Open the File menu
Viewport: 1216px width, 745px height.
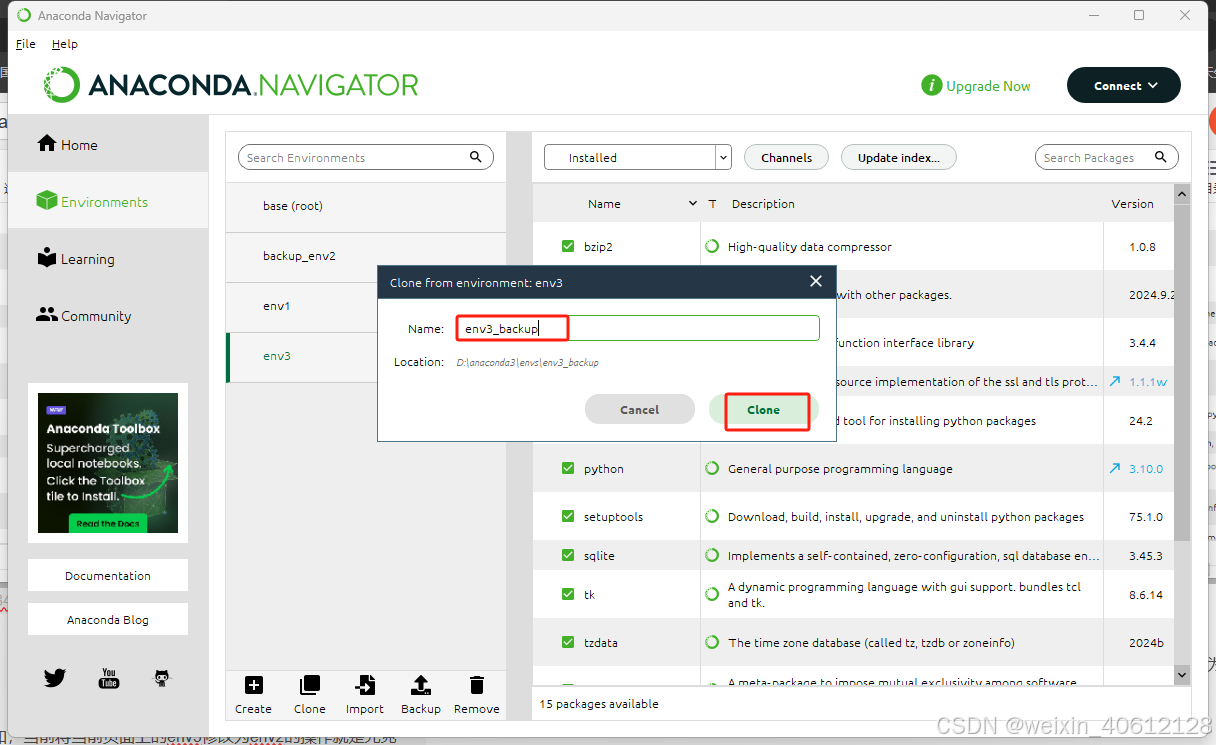click(26, 44)
